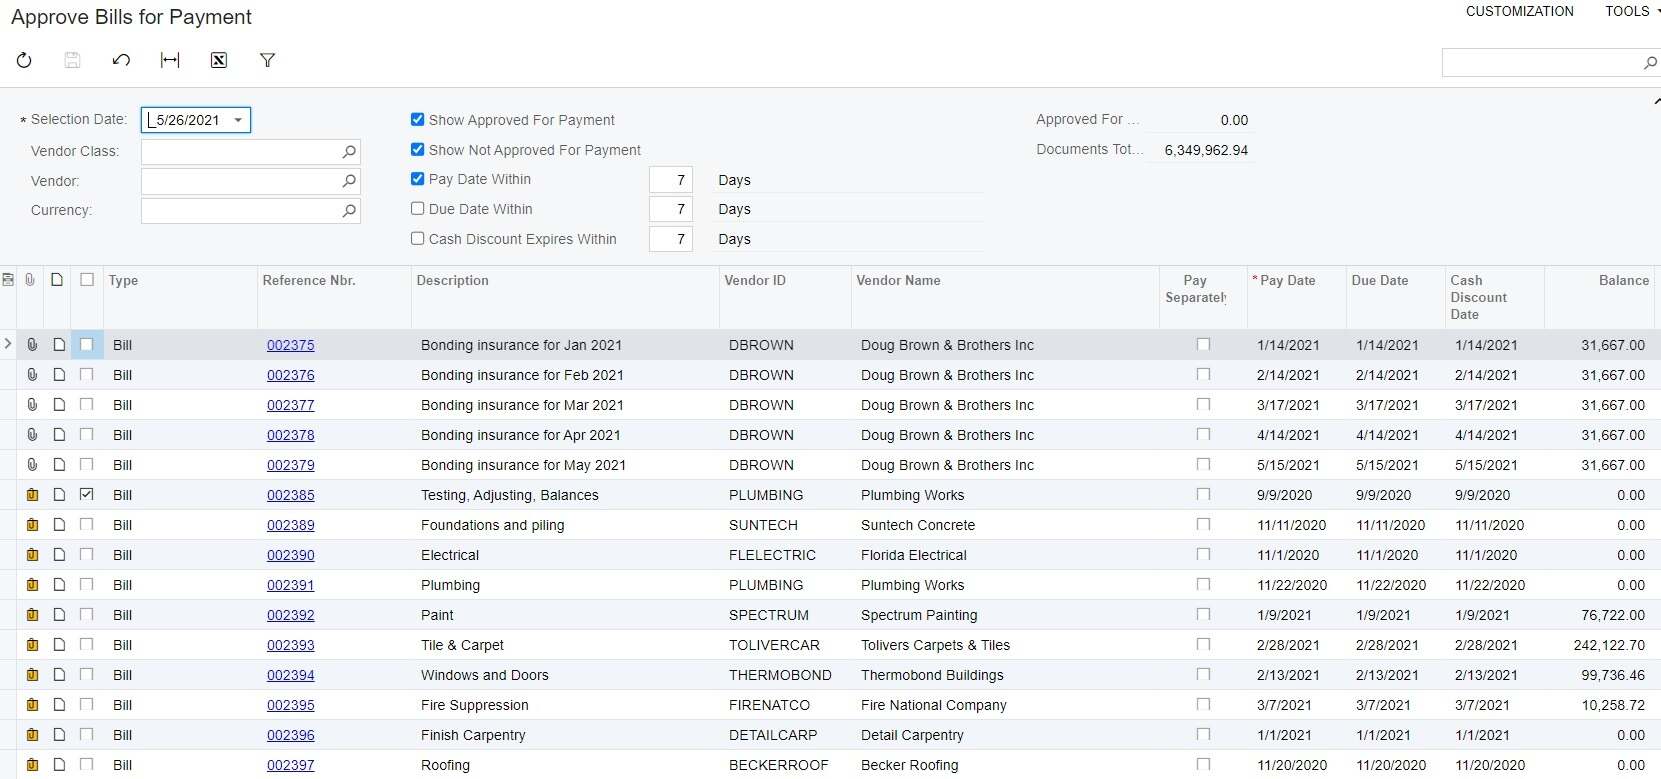Sort by Balance column header

[1623, 281]
